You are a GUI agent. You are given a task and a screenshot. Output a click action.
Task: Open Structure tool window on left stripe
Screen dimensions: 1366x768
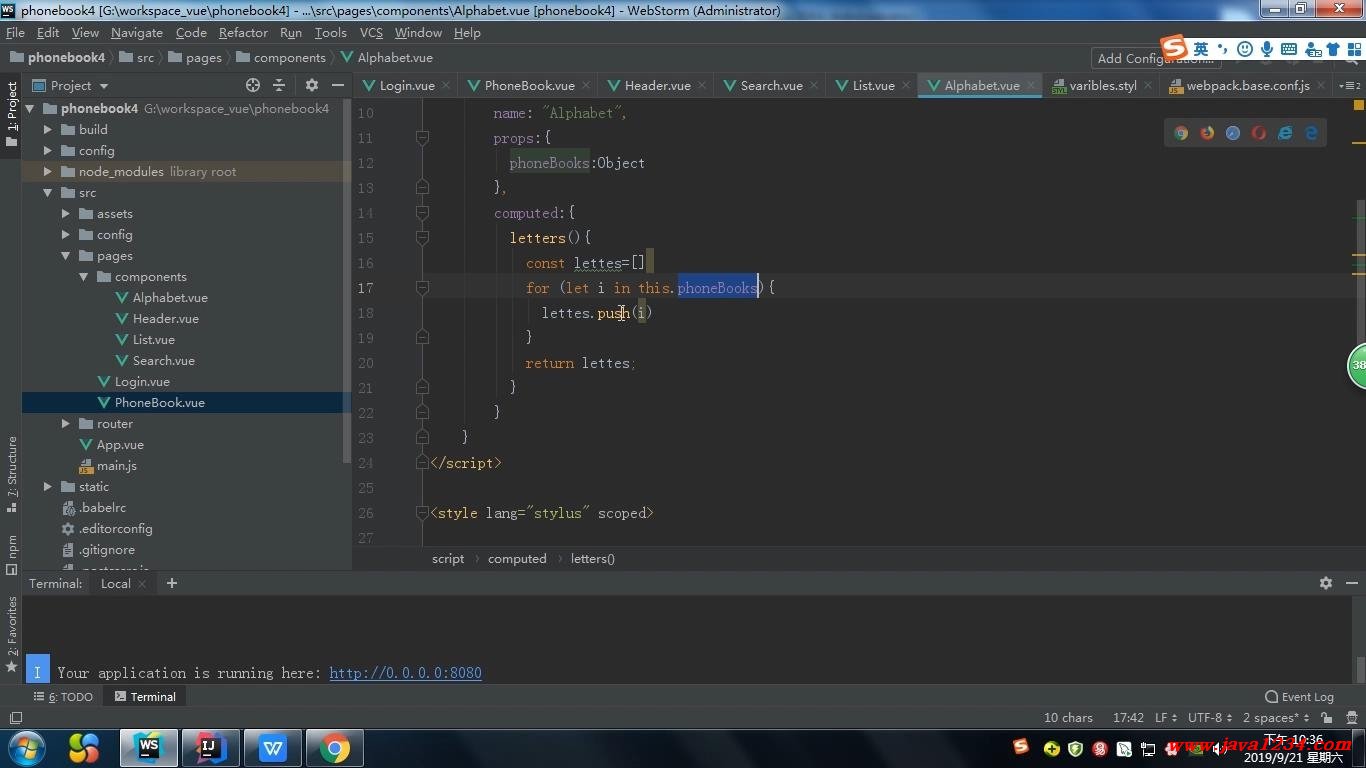pyautogui.click(x=12, y=475)
